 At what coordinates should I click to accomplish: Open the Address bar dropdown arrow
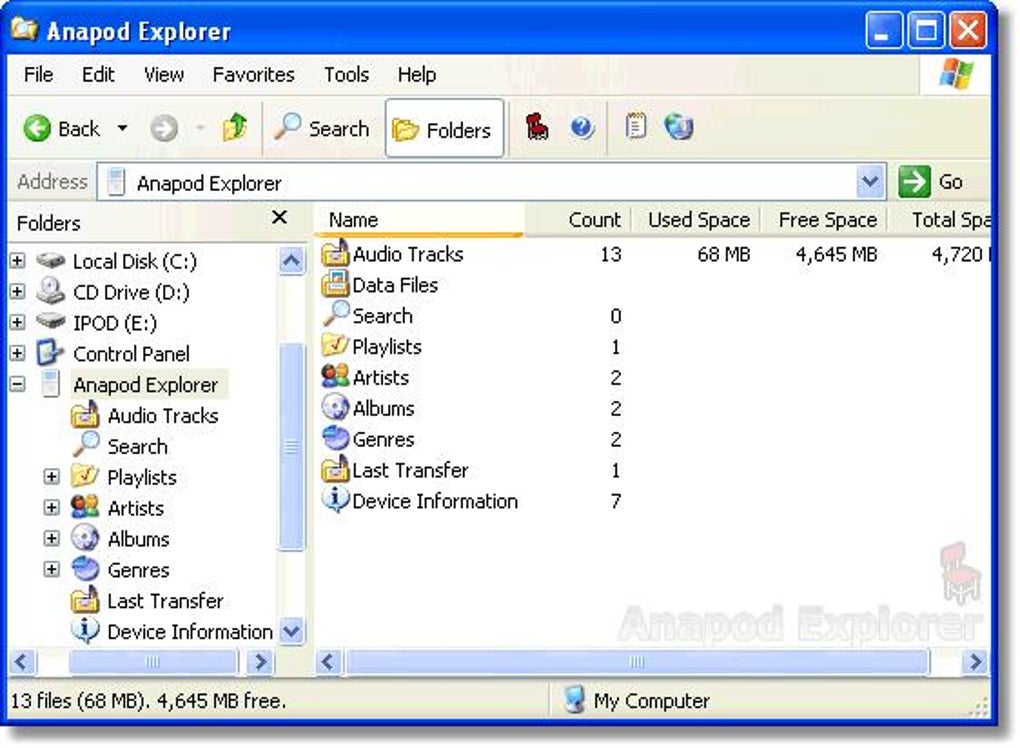tap(870, 182)
